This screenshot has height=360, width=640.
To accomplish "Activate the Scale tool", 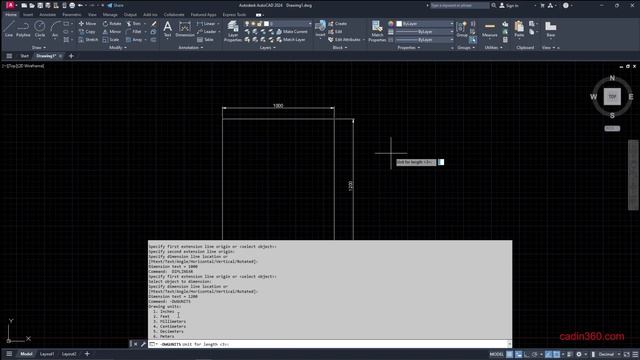I will pyautogui.click(x=111, y=40).
